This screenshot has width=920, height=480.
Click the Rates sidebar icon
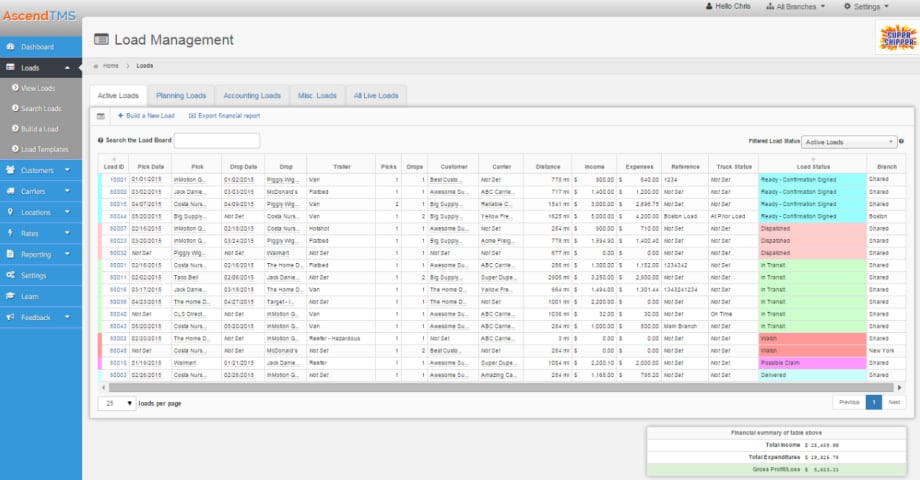tap(10, 233)
